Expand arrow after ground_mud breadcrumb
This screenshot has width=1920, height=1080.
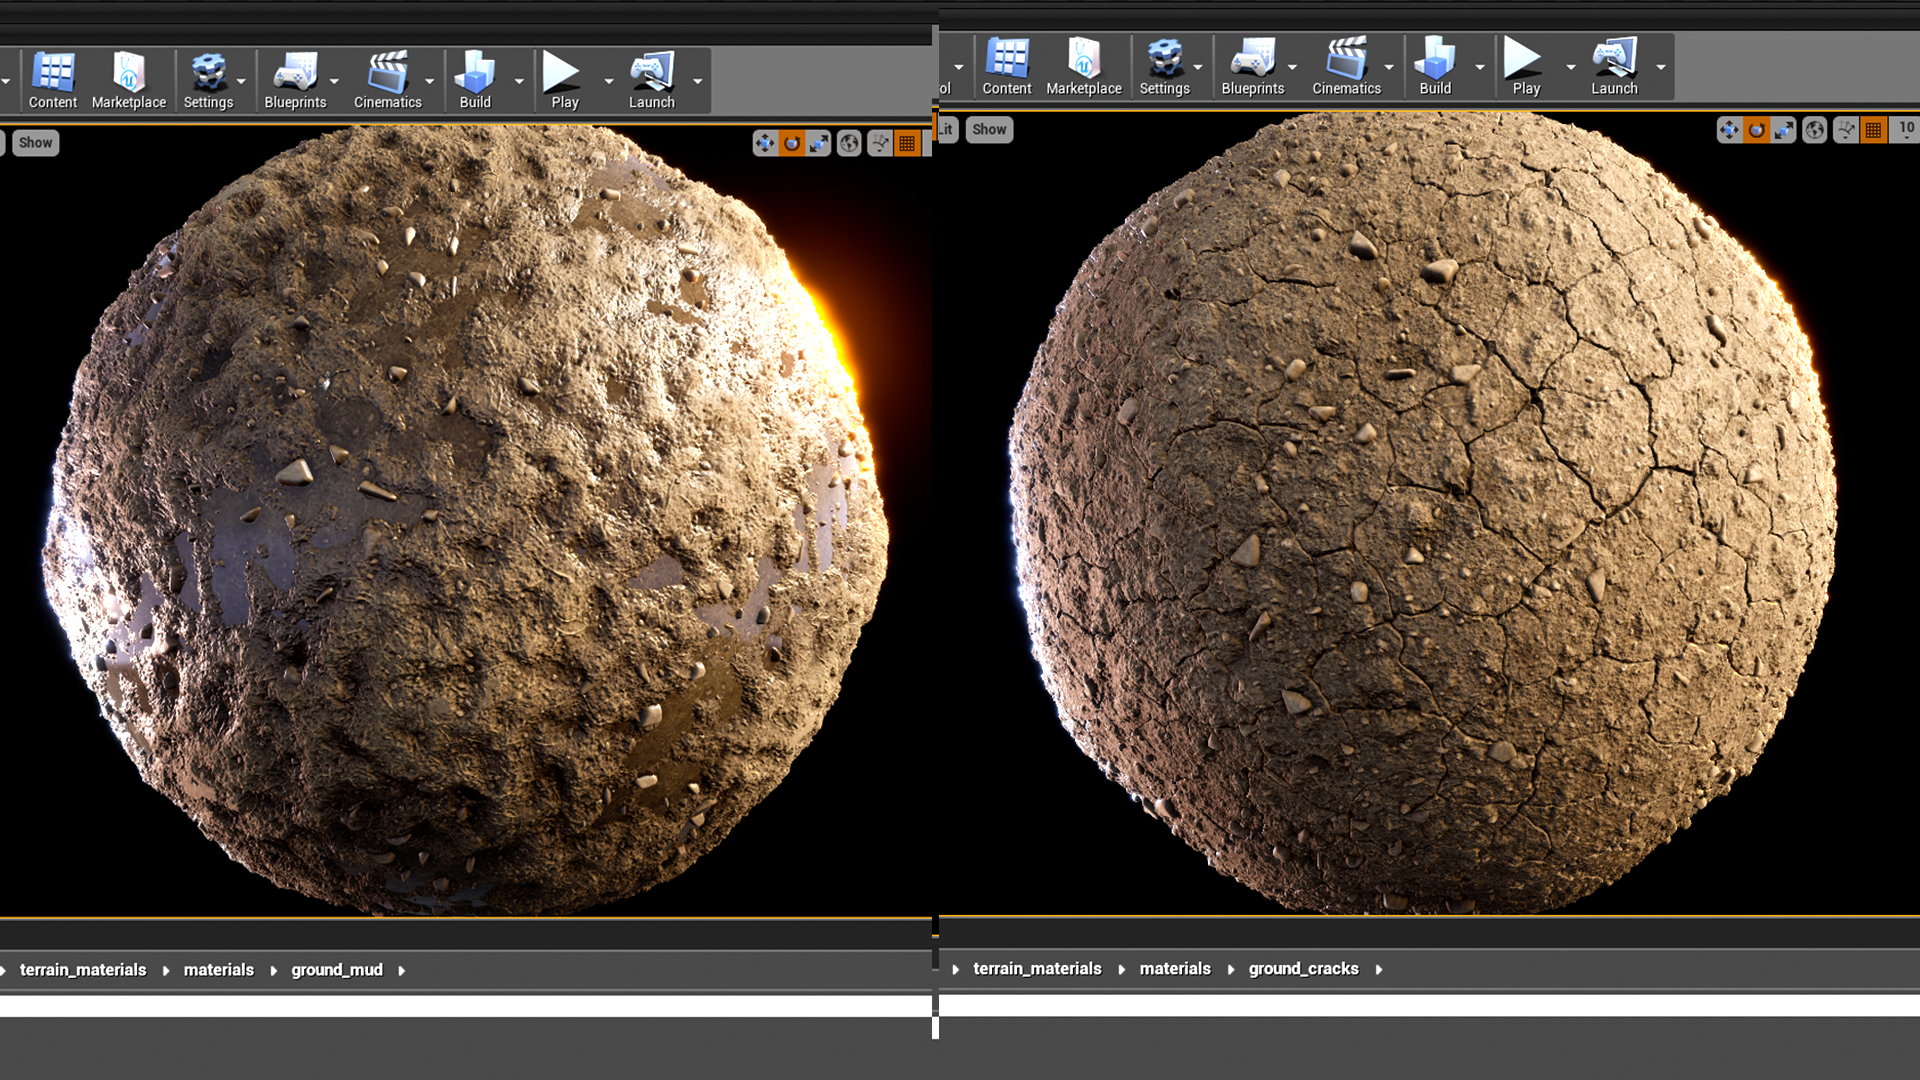401,971
